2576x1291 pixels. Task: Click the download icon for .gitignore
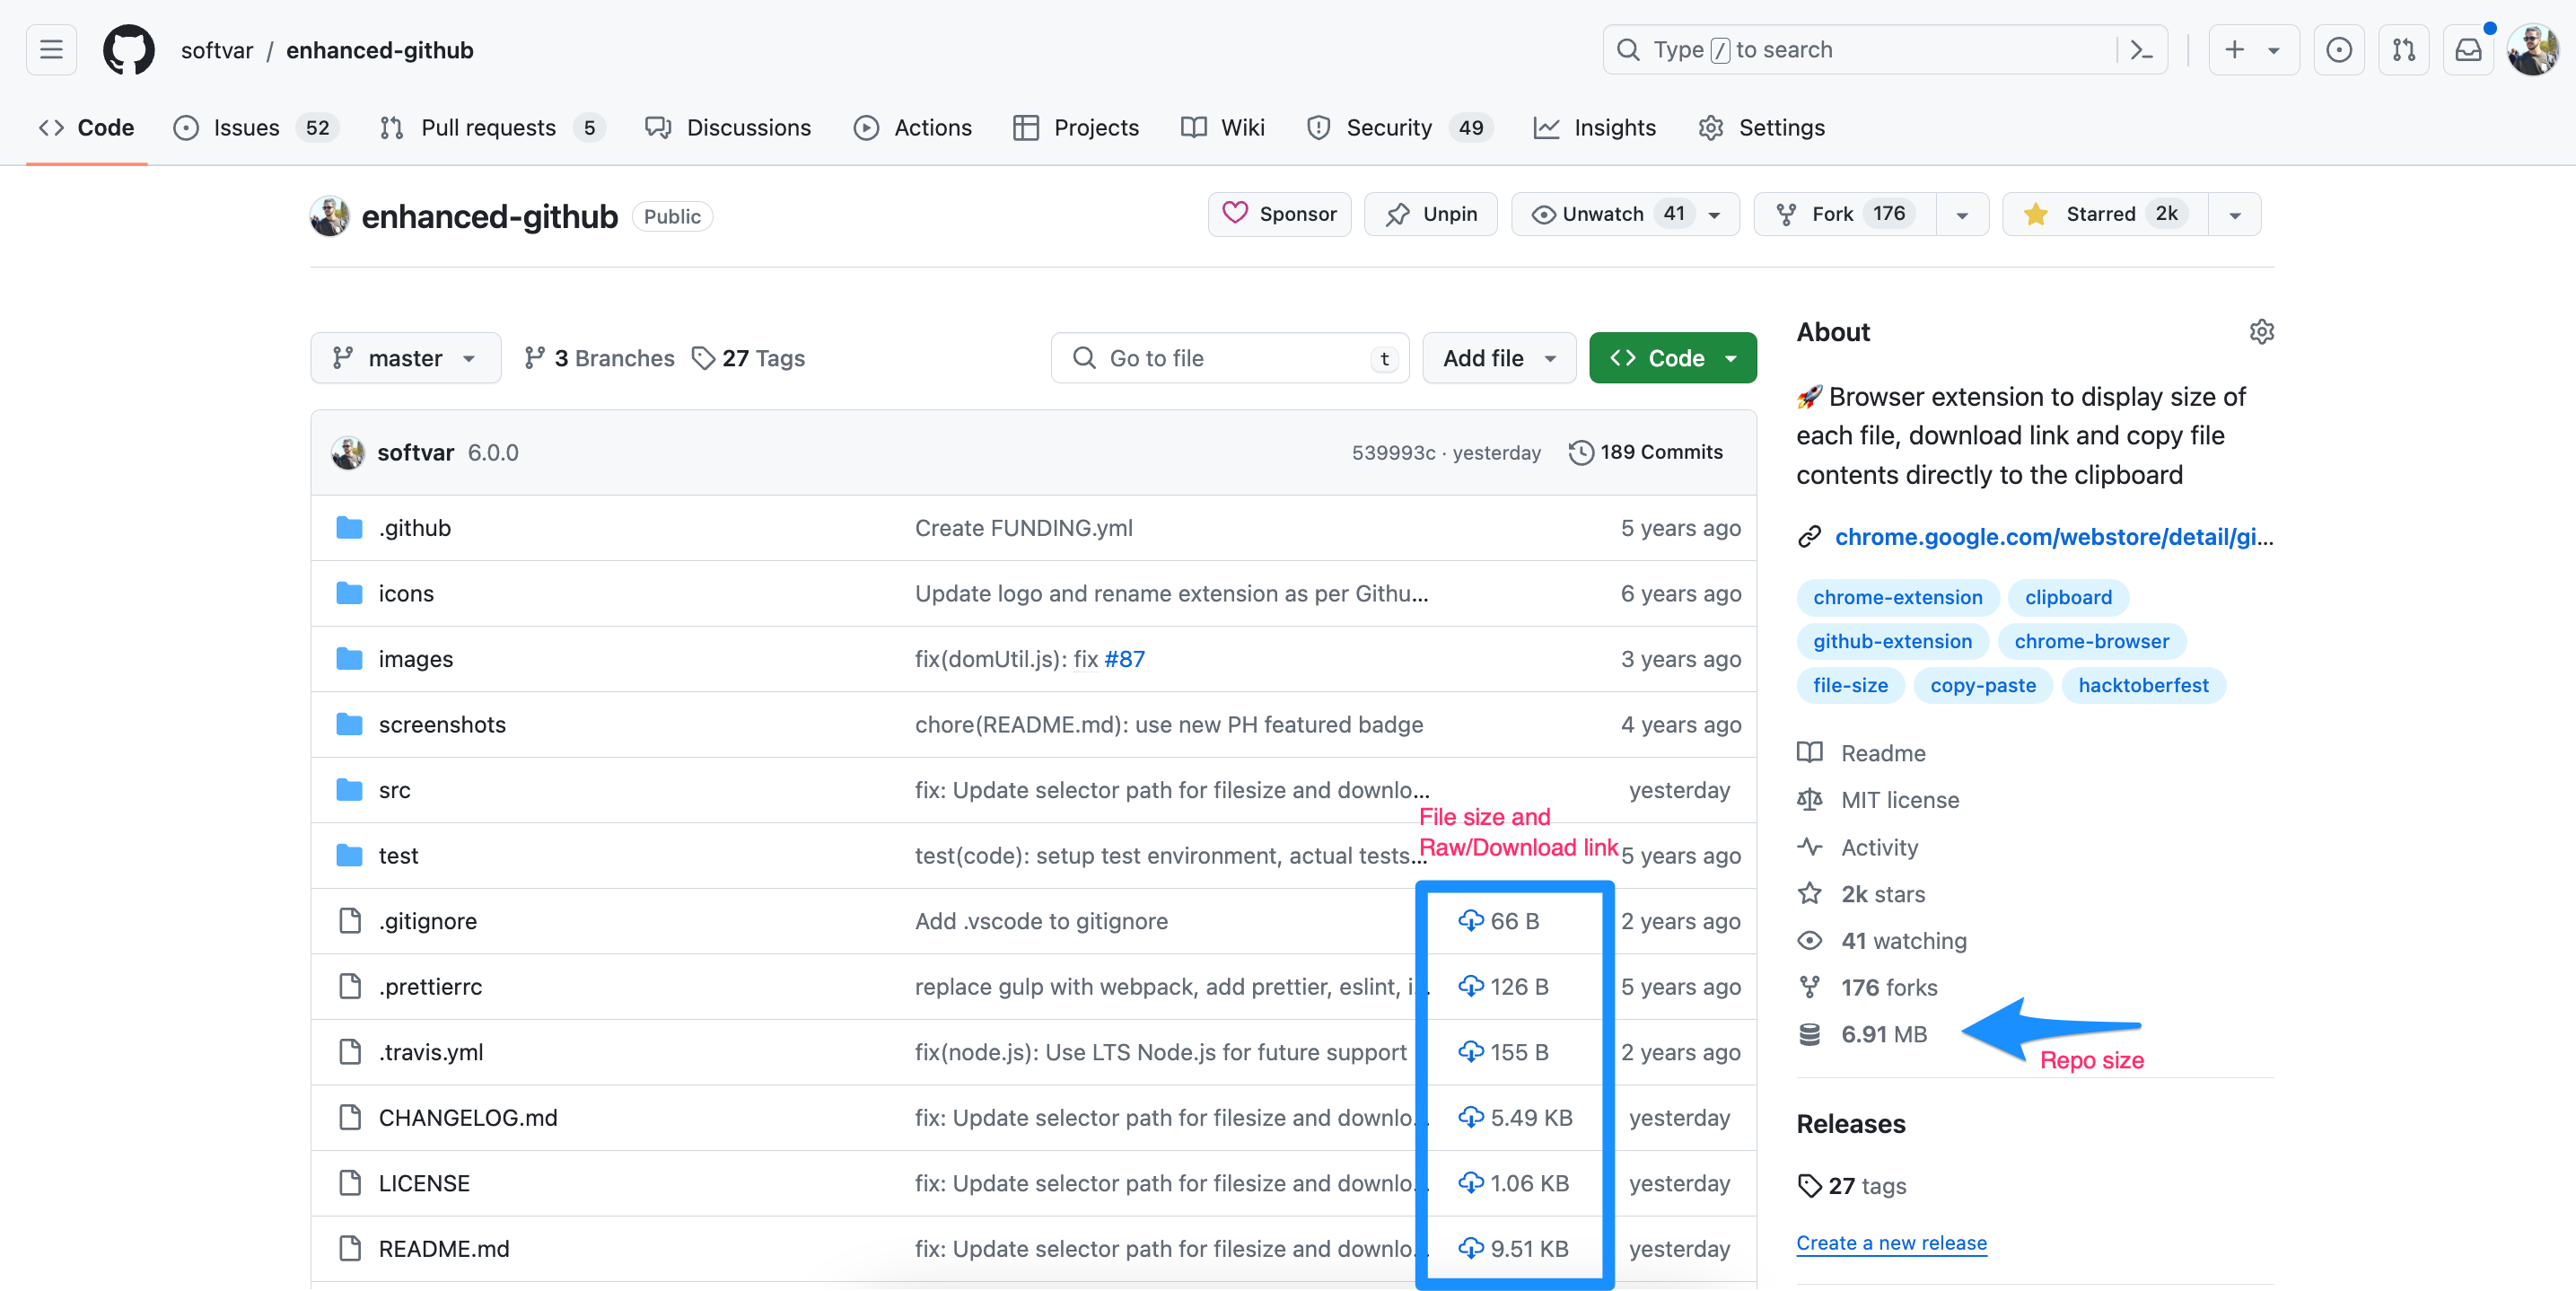[1470, 920]
